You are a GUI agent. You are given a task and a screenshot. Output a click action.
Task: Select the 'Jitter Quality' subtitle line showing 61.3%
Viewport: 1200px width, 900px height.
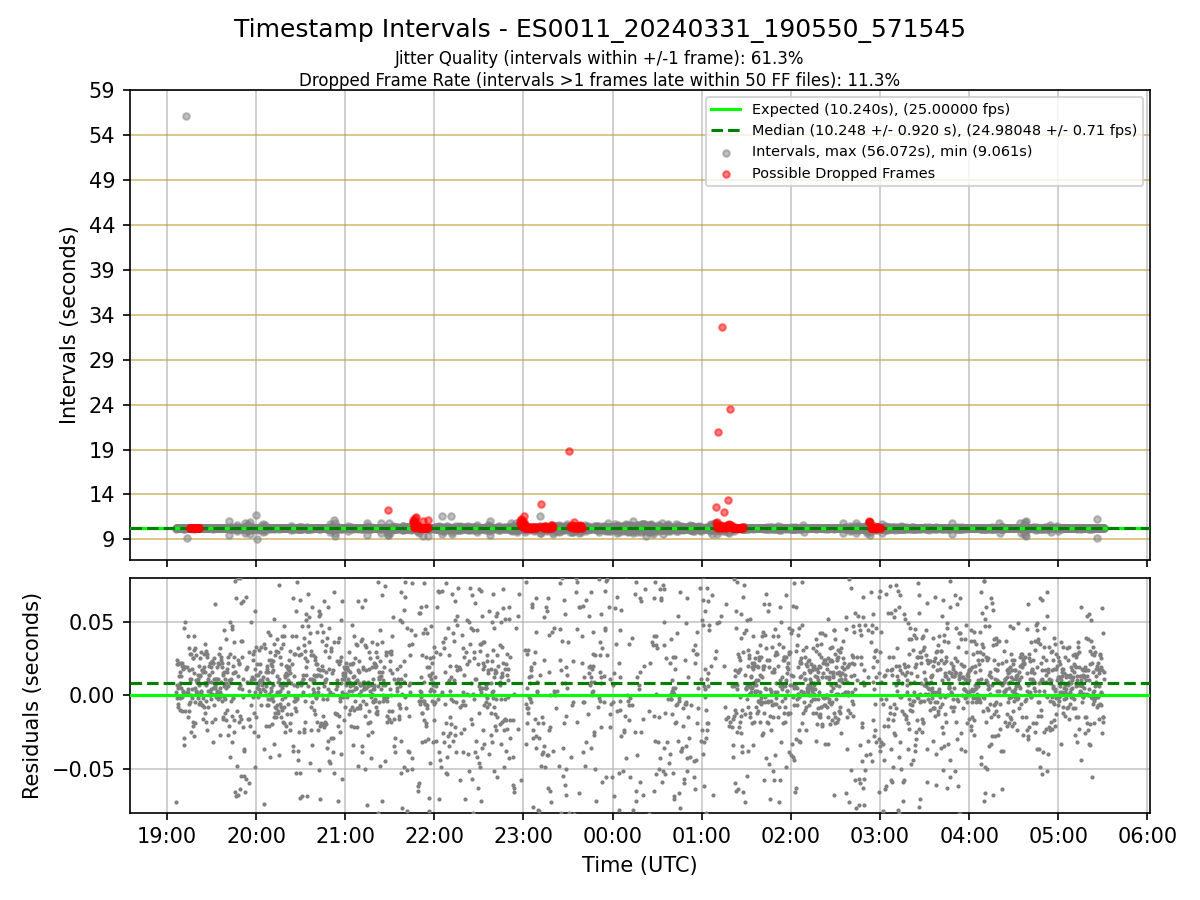point(600,58)
